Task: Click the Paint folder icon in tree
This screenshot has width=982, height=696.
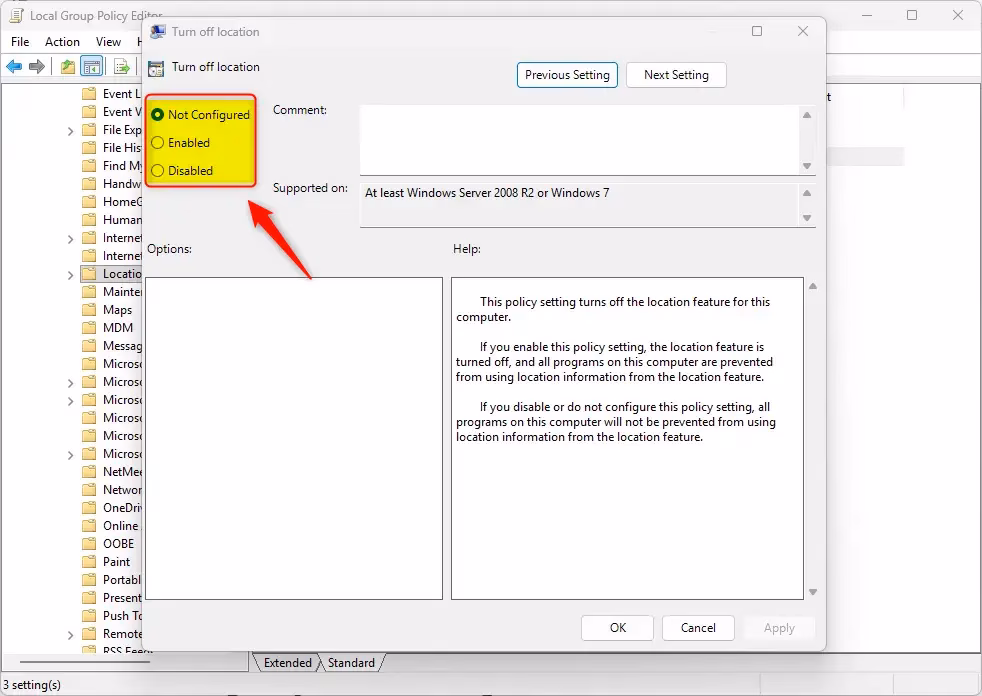Action: [90, 562]
